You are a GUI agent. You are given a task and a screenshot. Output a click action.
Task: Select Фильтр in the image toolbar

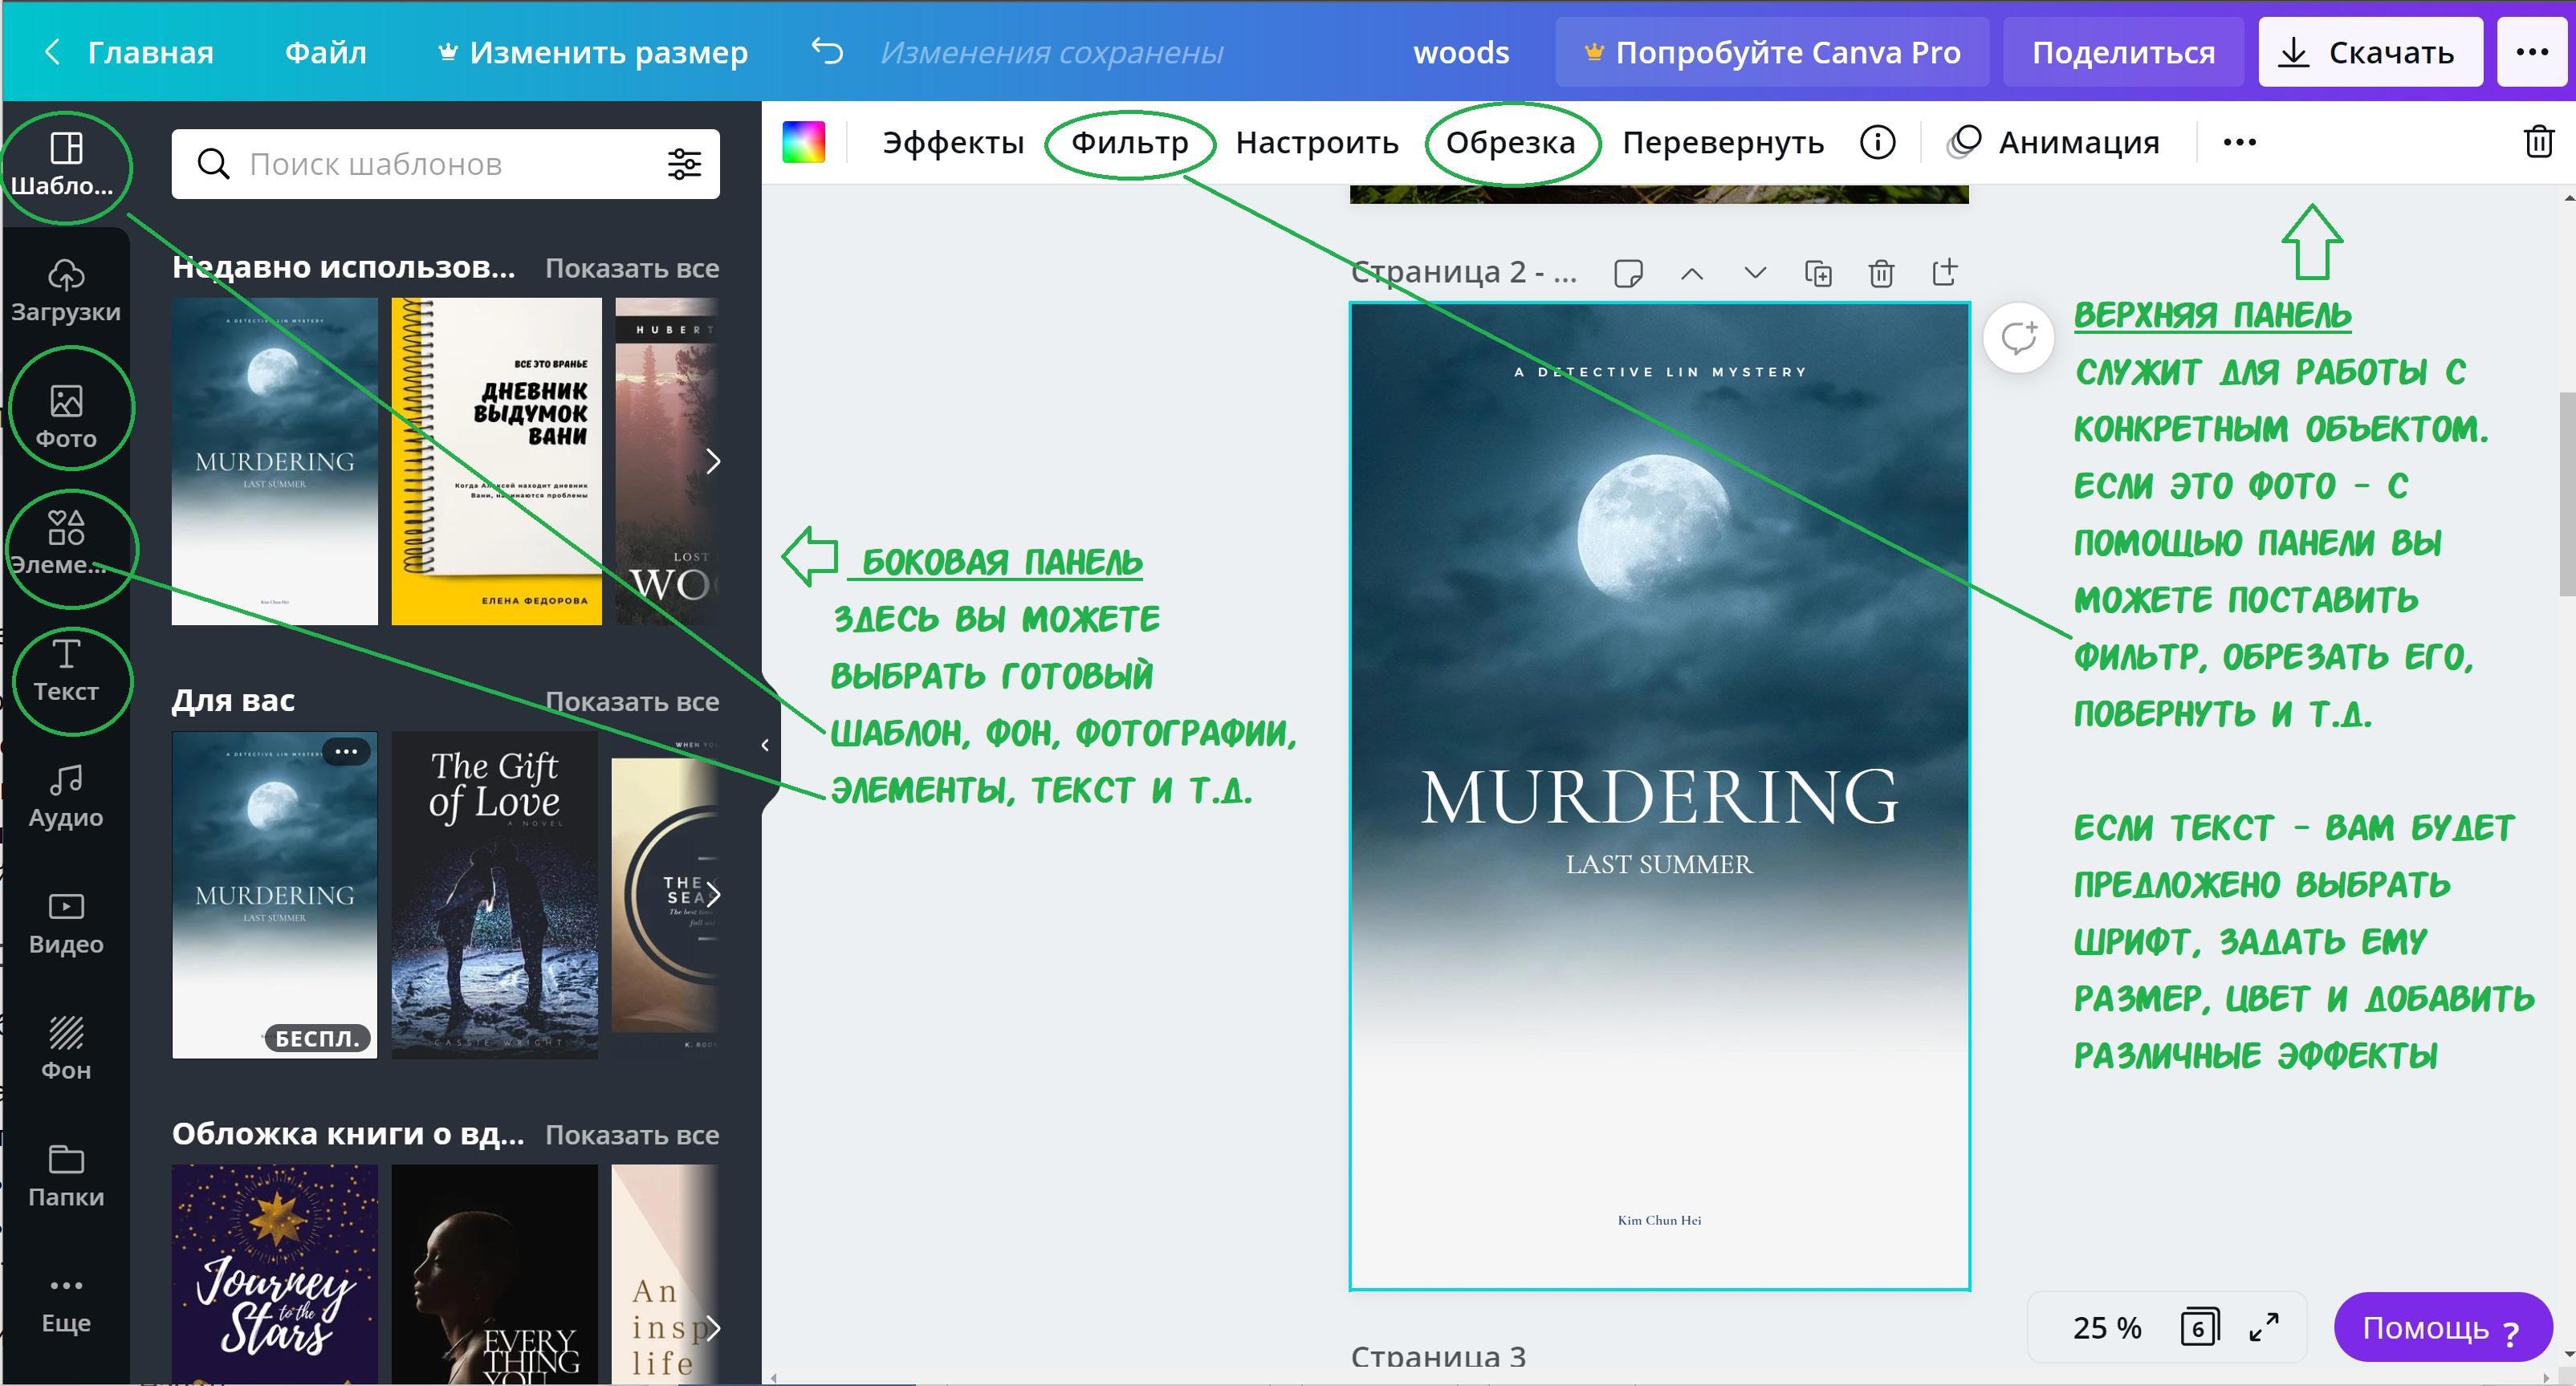tap(1129, 143)
